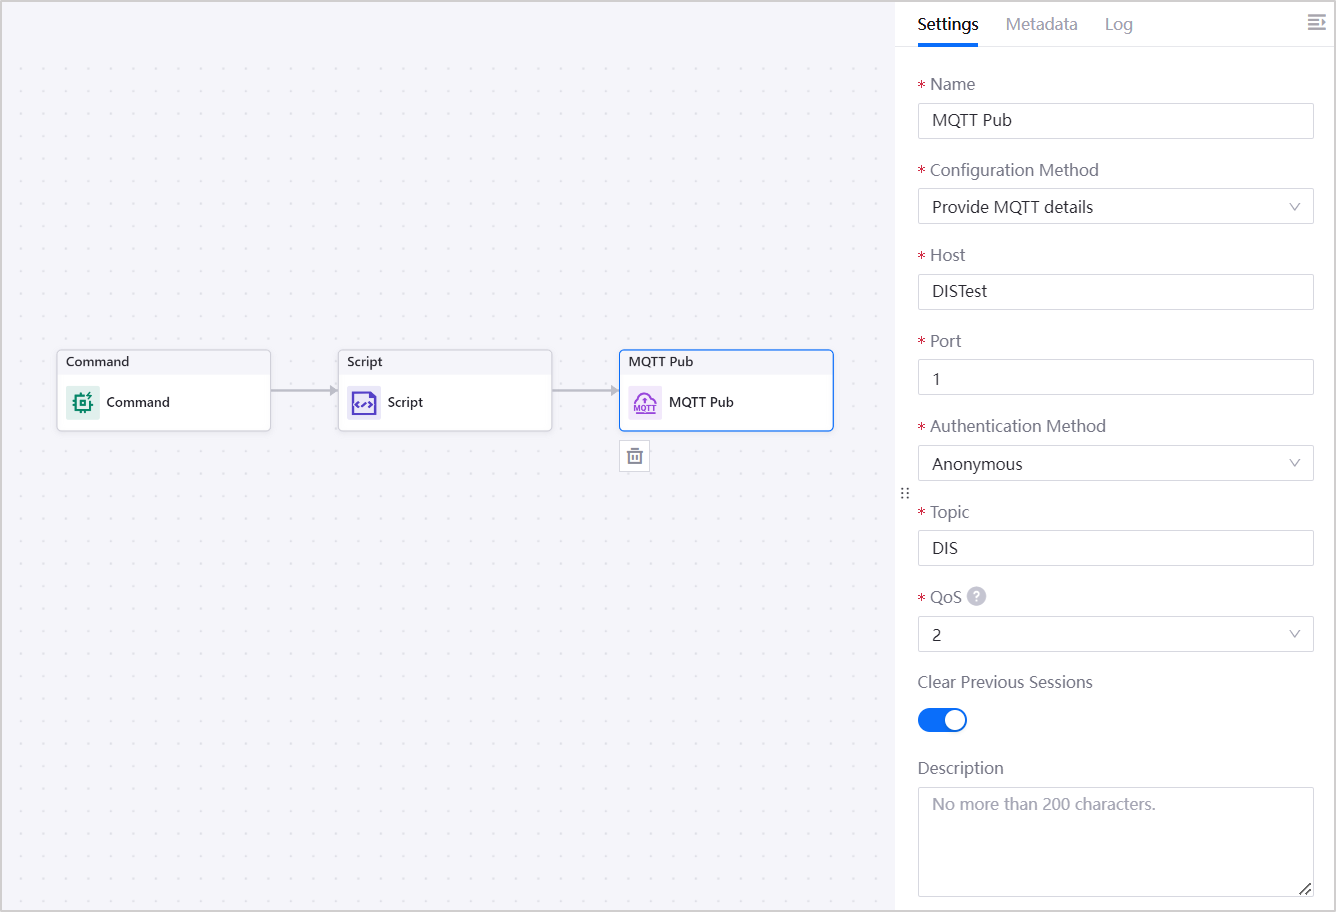Click the Host input field

pyautogui.click(x=1115, y=292)
